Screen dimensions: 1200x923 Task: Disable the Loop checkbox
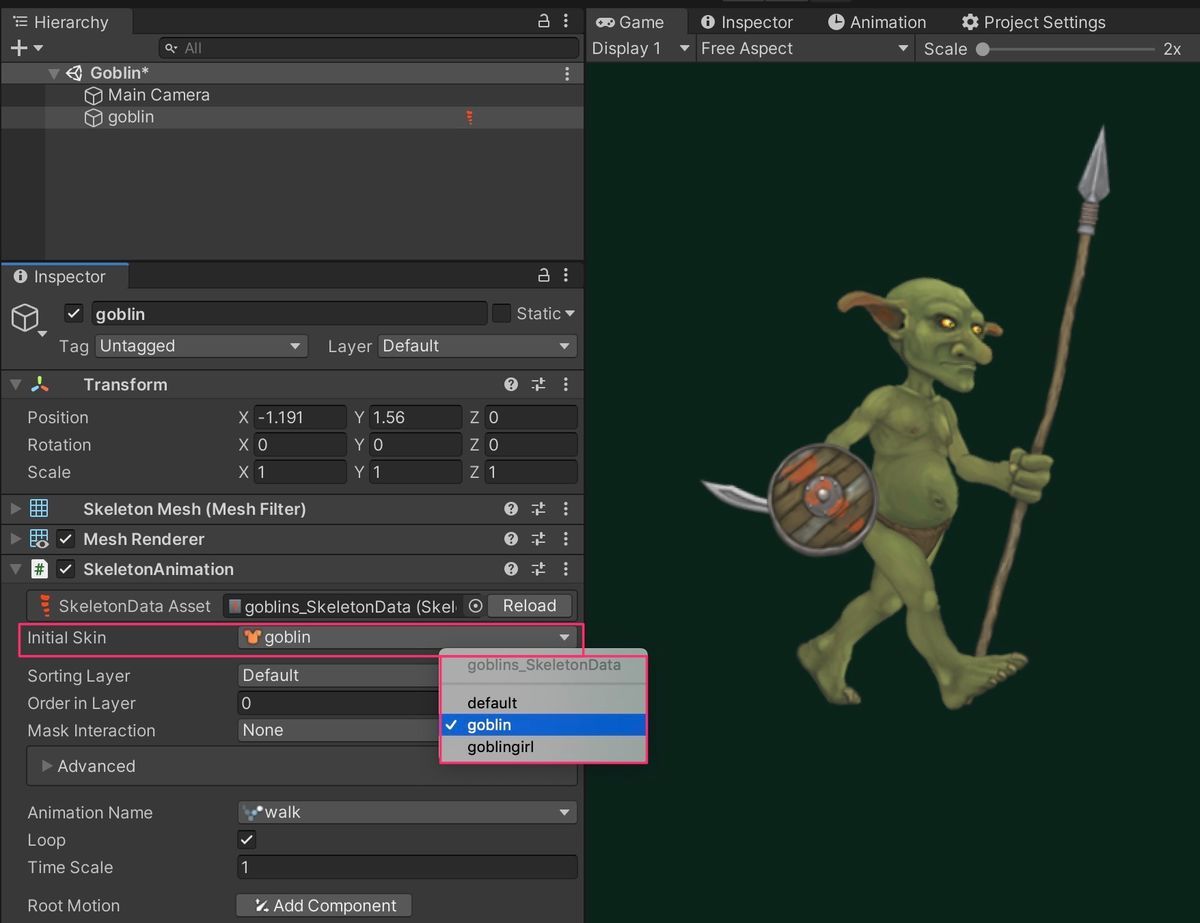point(246,840)
